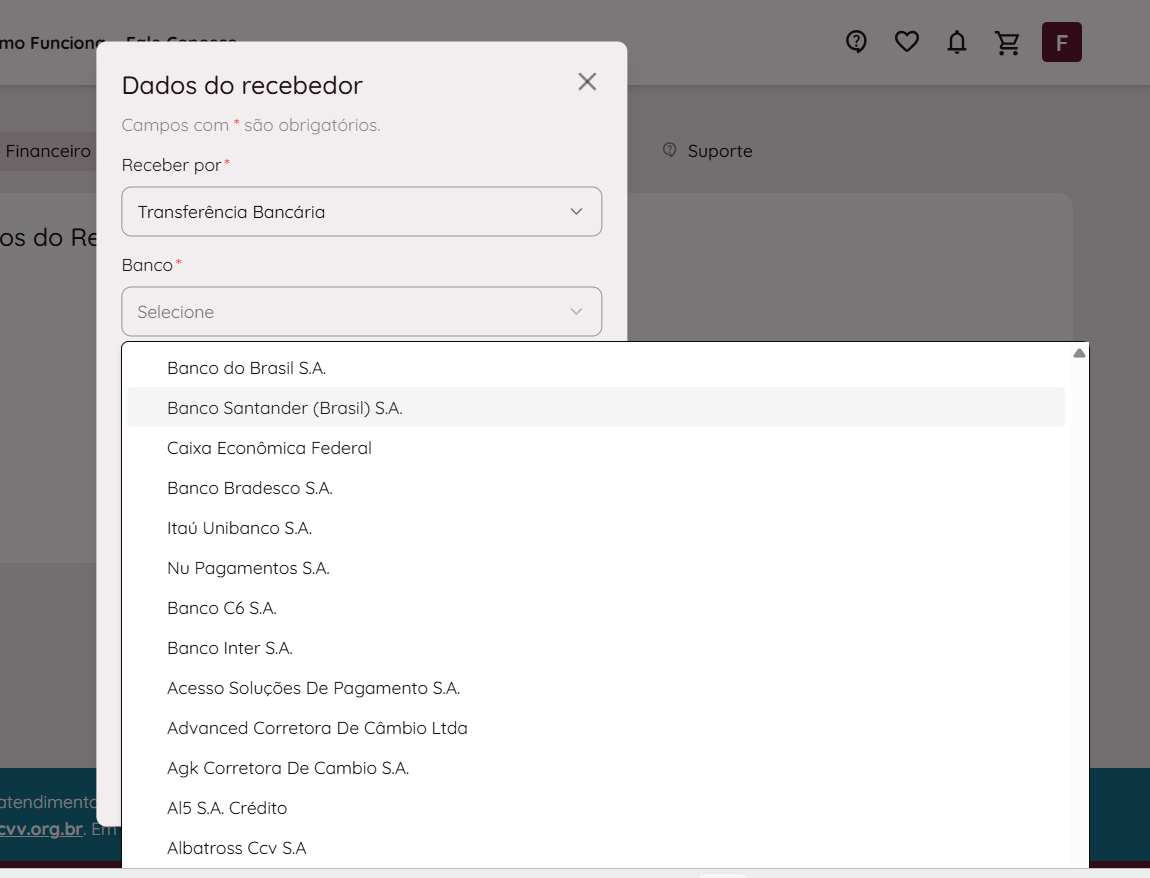This screenshot has height=878, width=1150.
Task: Select Albatross Ccv S.A option
Action: (x=237, y=848)
